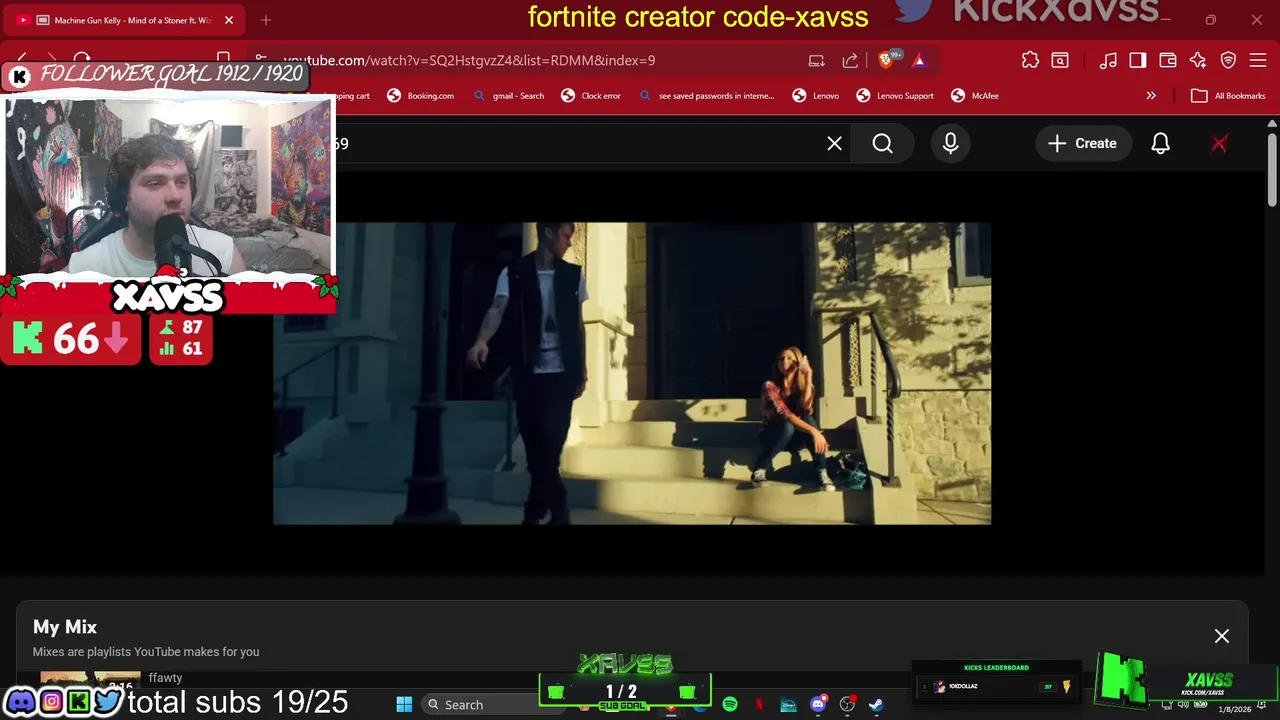Screen dimensions: 1280x720
Task: Open Brave VPN shield icon
Action: pos(1228,61)
